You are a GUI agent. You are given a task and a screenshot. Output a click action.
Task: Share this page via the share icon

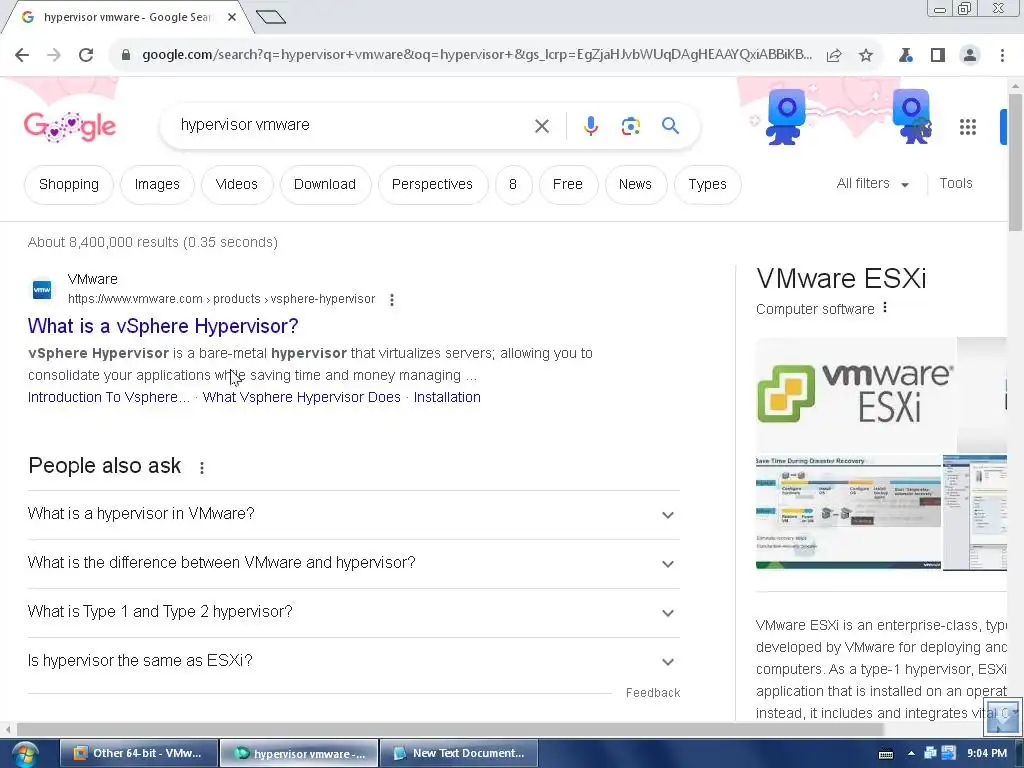click(834, 56)
